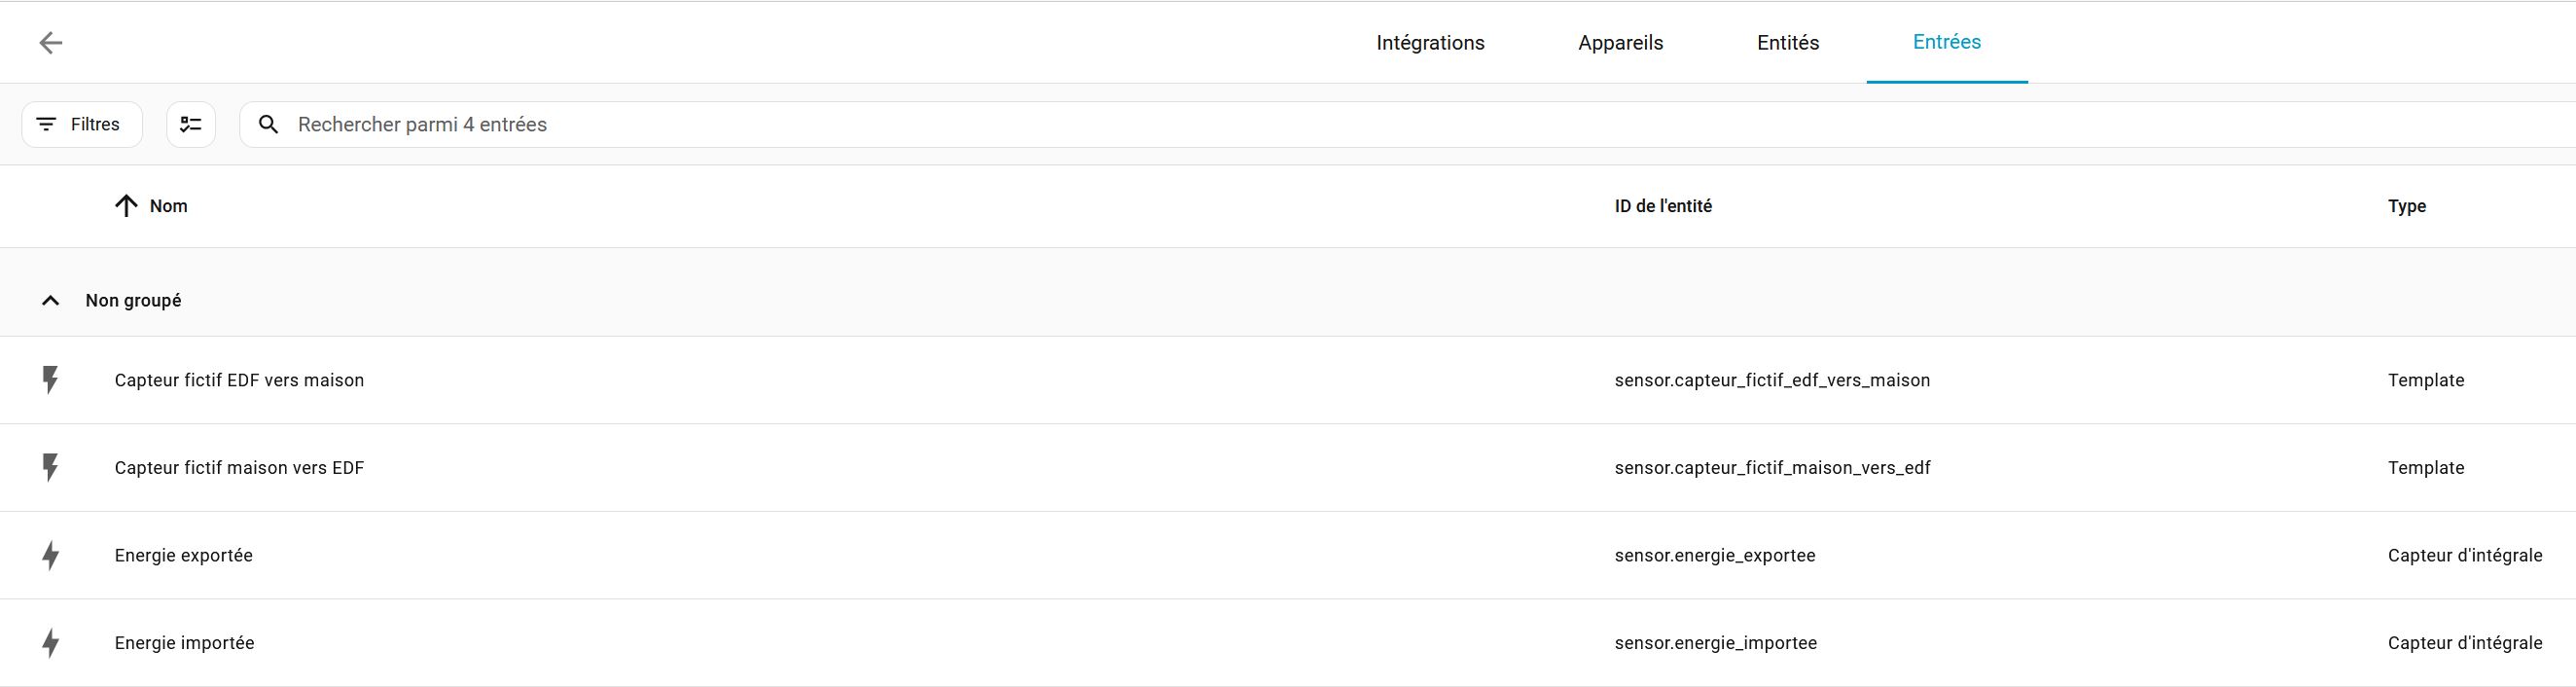Click the Energie exportée lightning icon

tap(50, 555)
